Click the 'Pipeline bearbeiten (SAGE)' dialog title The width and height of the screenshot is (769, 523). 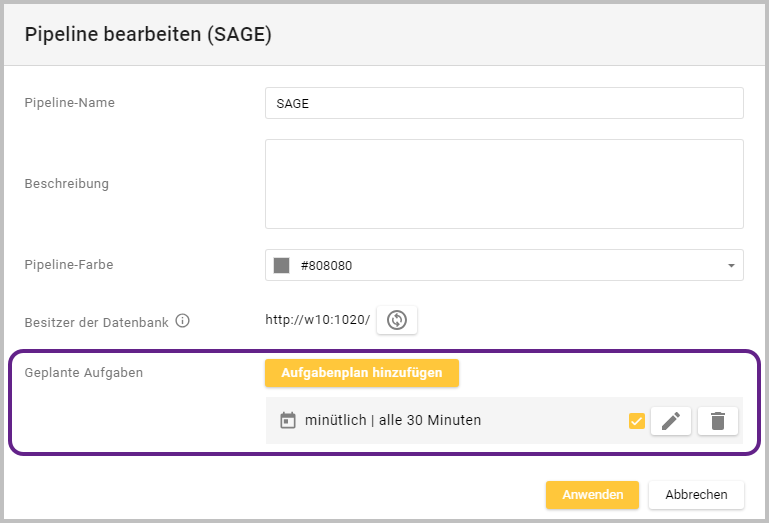click(x=148, y=35)
